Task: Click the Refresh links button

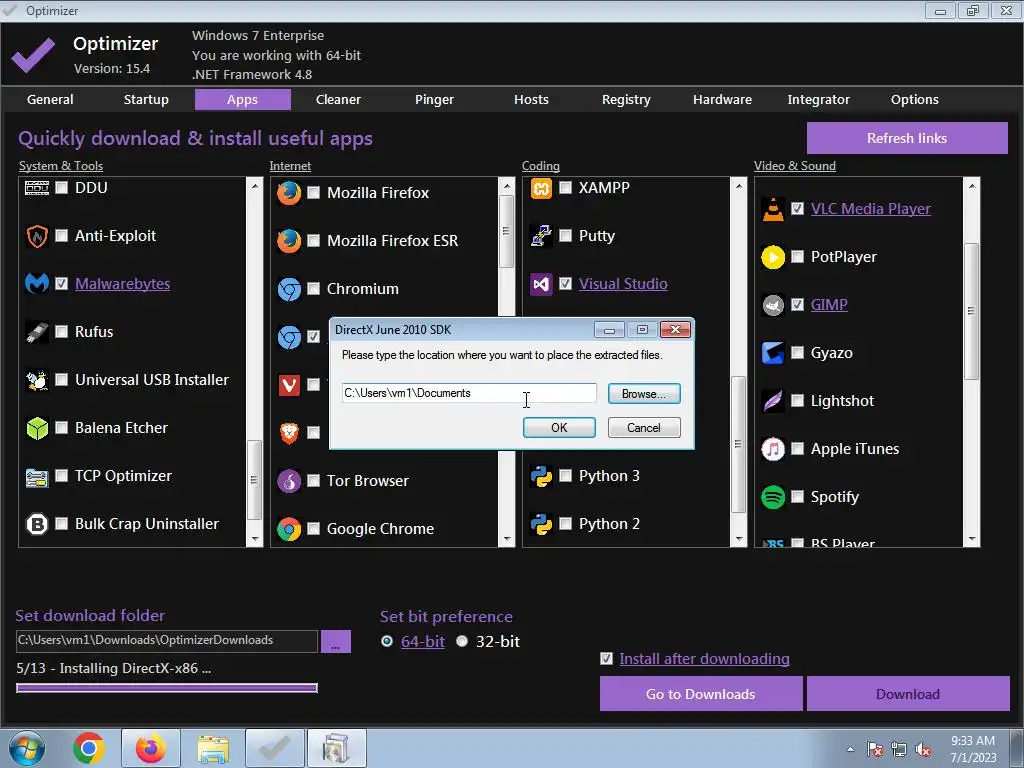Action: coord(907,138)
